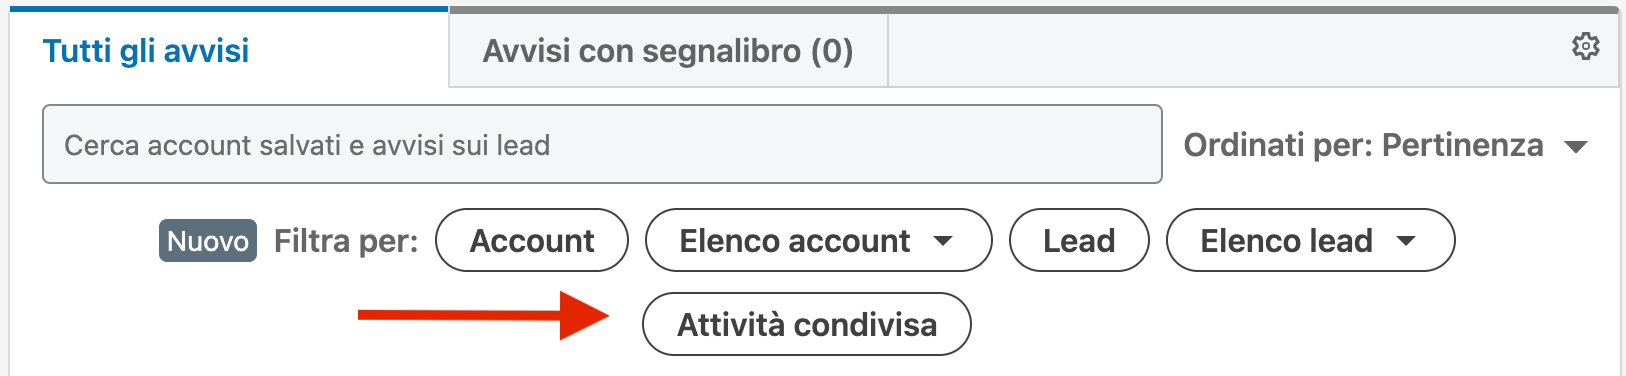Click the Nuovo badge label

tap(208, 241)
